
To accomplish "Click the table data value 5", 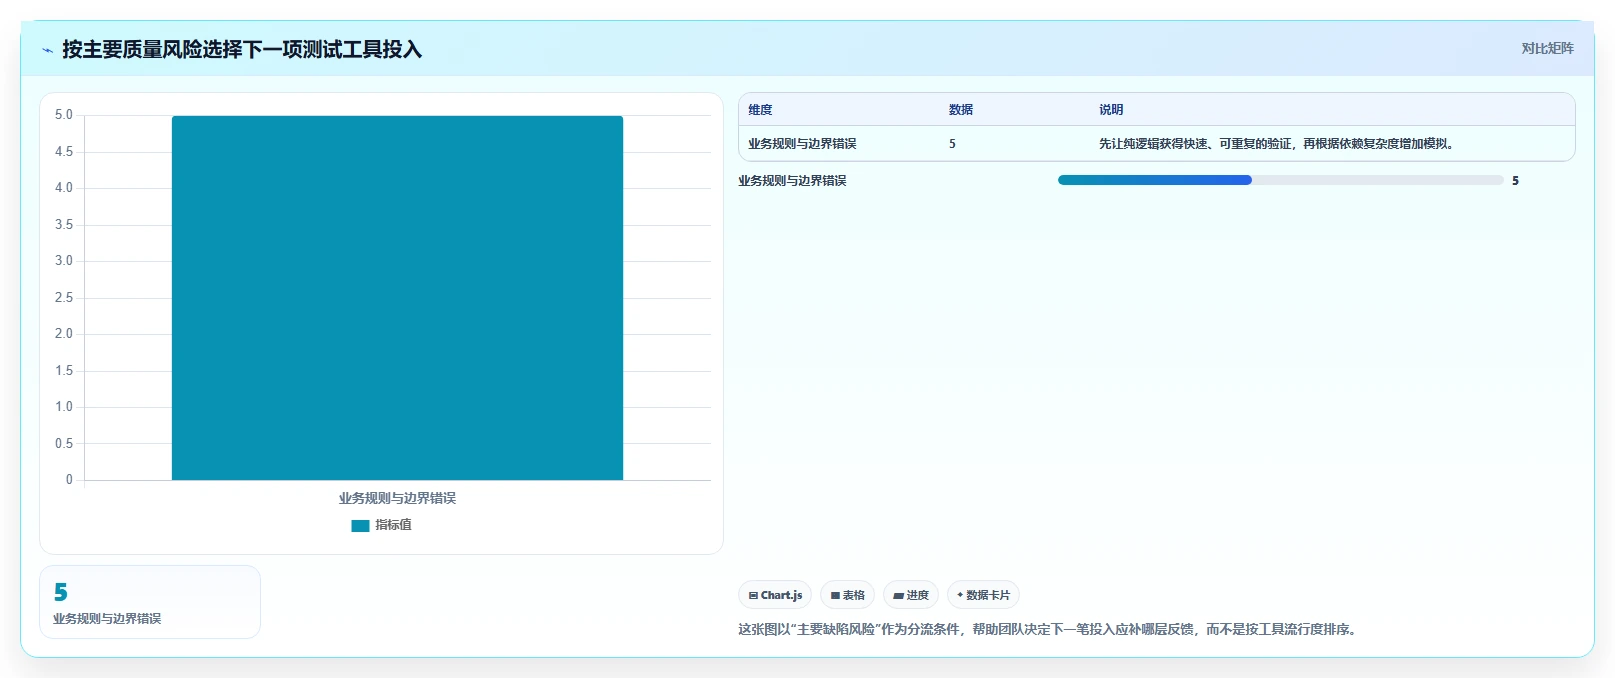I will (x=952, y=144).
